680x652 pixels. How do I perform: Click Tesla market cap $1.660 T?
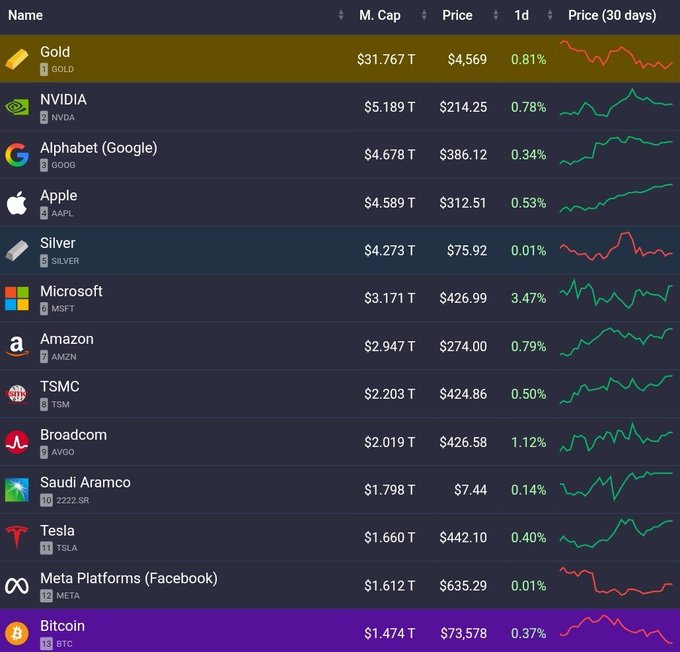[x=389, y=538]
